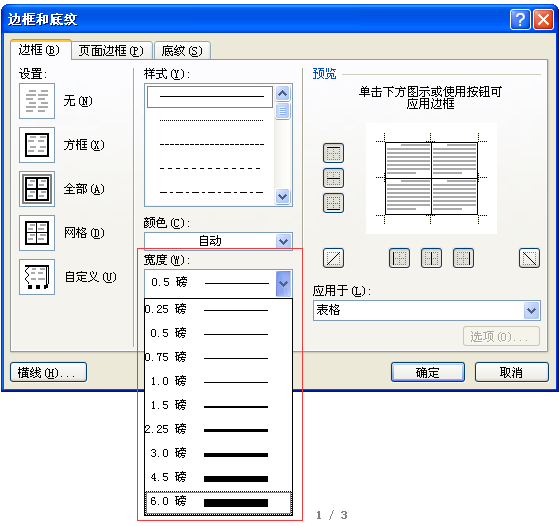Select the solid line style
The width and height of the screenshot is (559, 526).
coord(210,96)
